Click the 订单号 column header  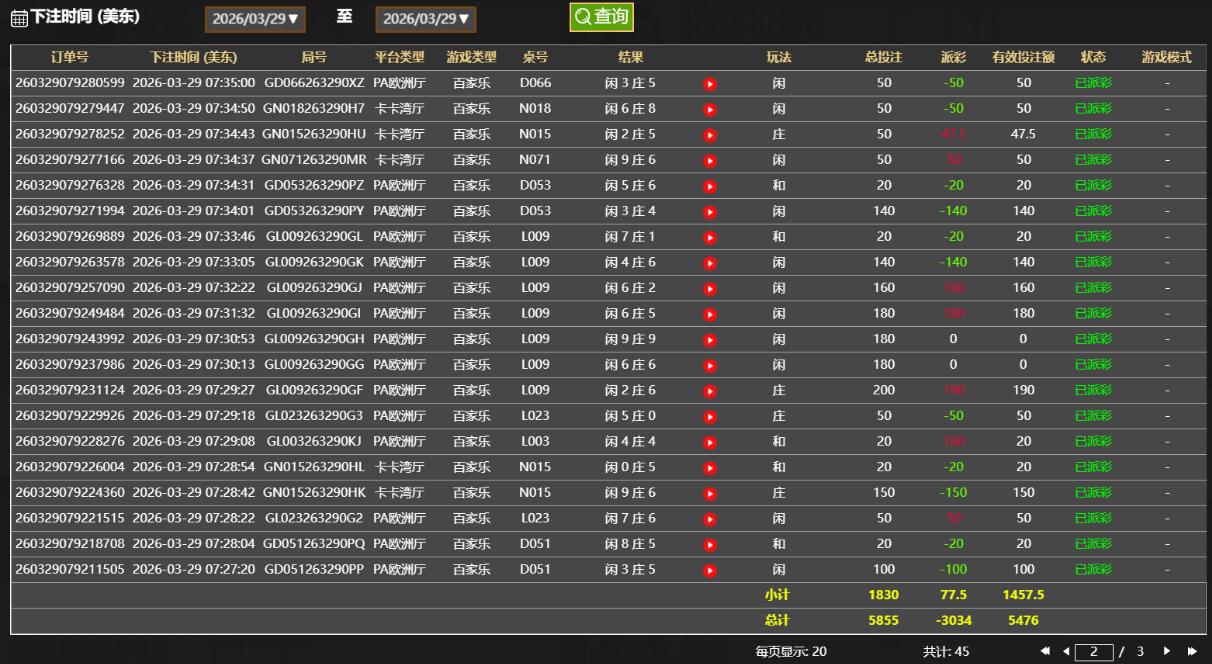tap(70, 57)
